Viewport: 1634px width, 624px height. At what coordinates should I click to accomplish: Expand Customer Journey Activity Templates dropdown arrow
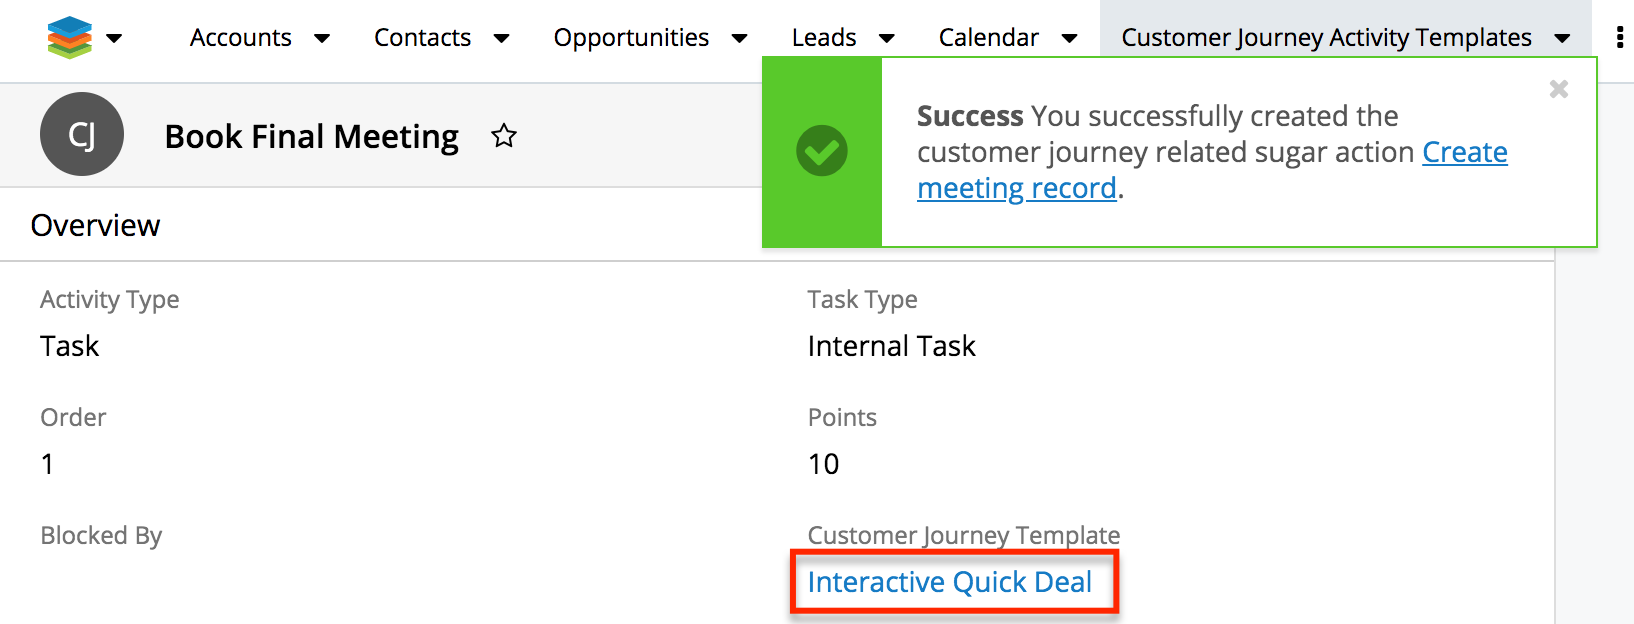pyautogui.click(x=1562, y=39)
